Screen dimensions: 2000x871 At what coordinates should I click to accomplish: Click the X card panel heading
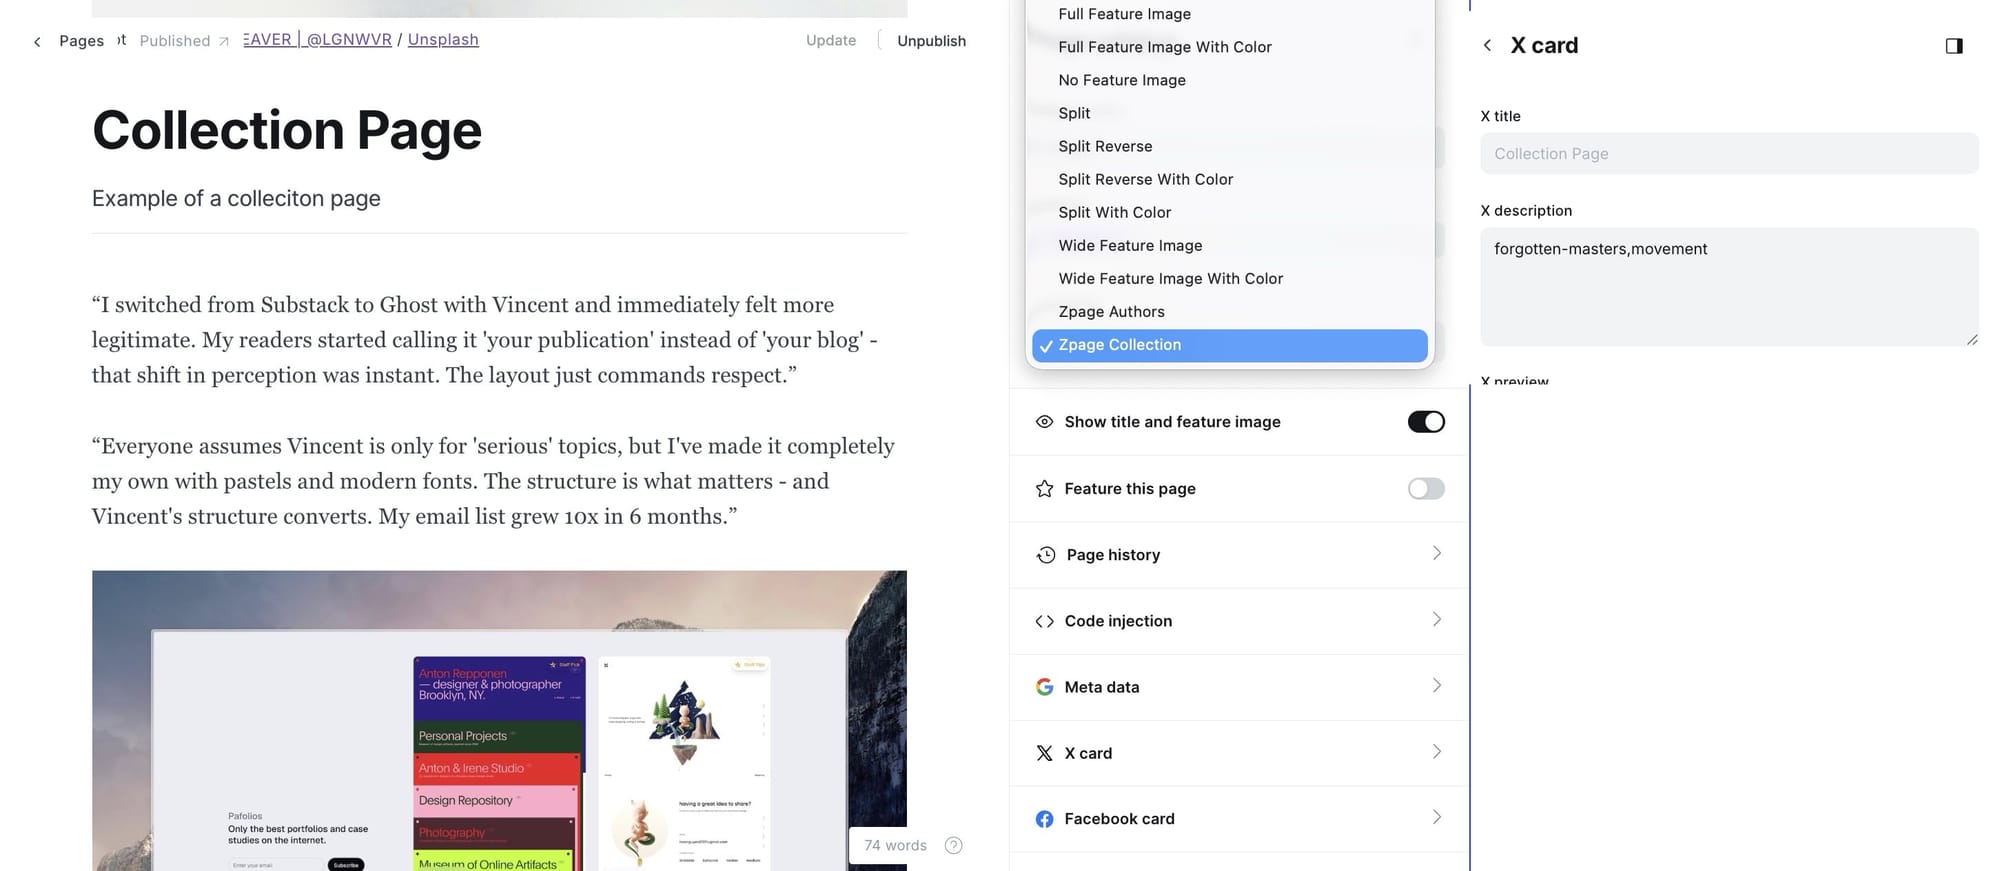click(1544, 45)
